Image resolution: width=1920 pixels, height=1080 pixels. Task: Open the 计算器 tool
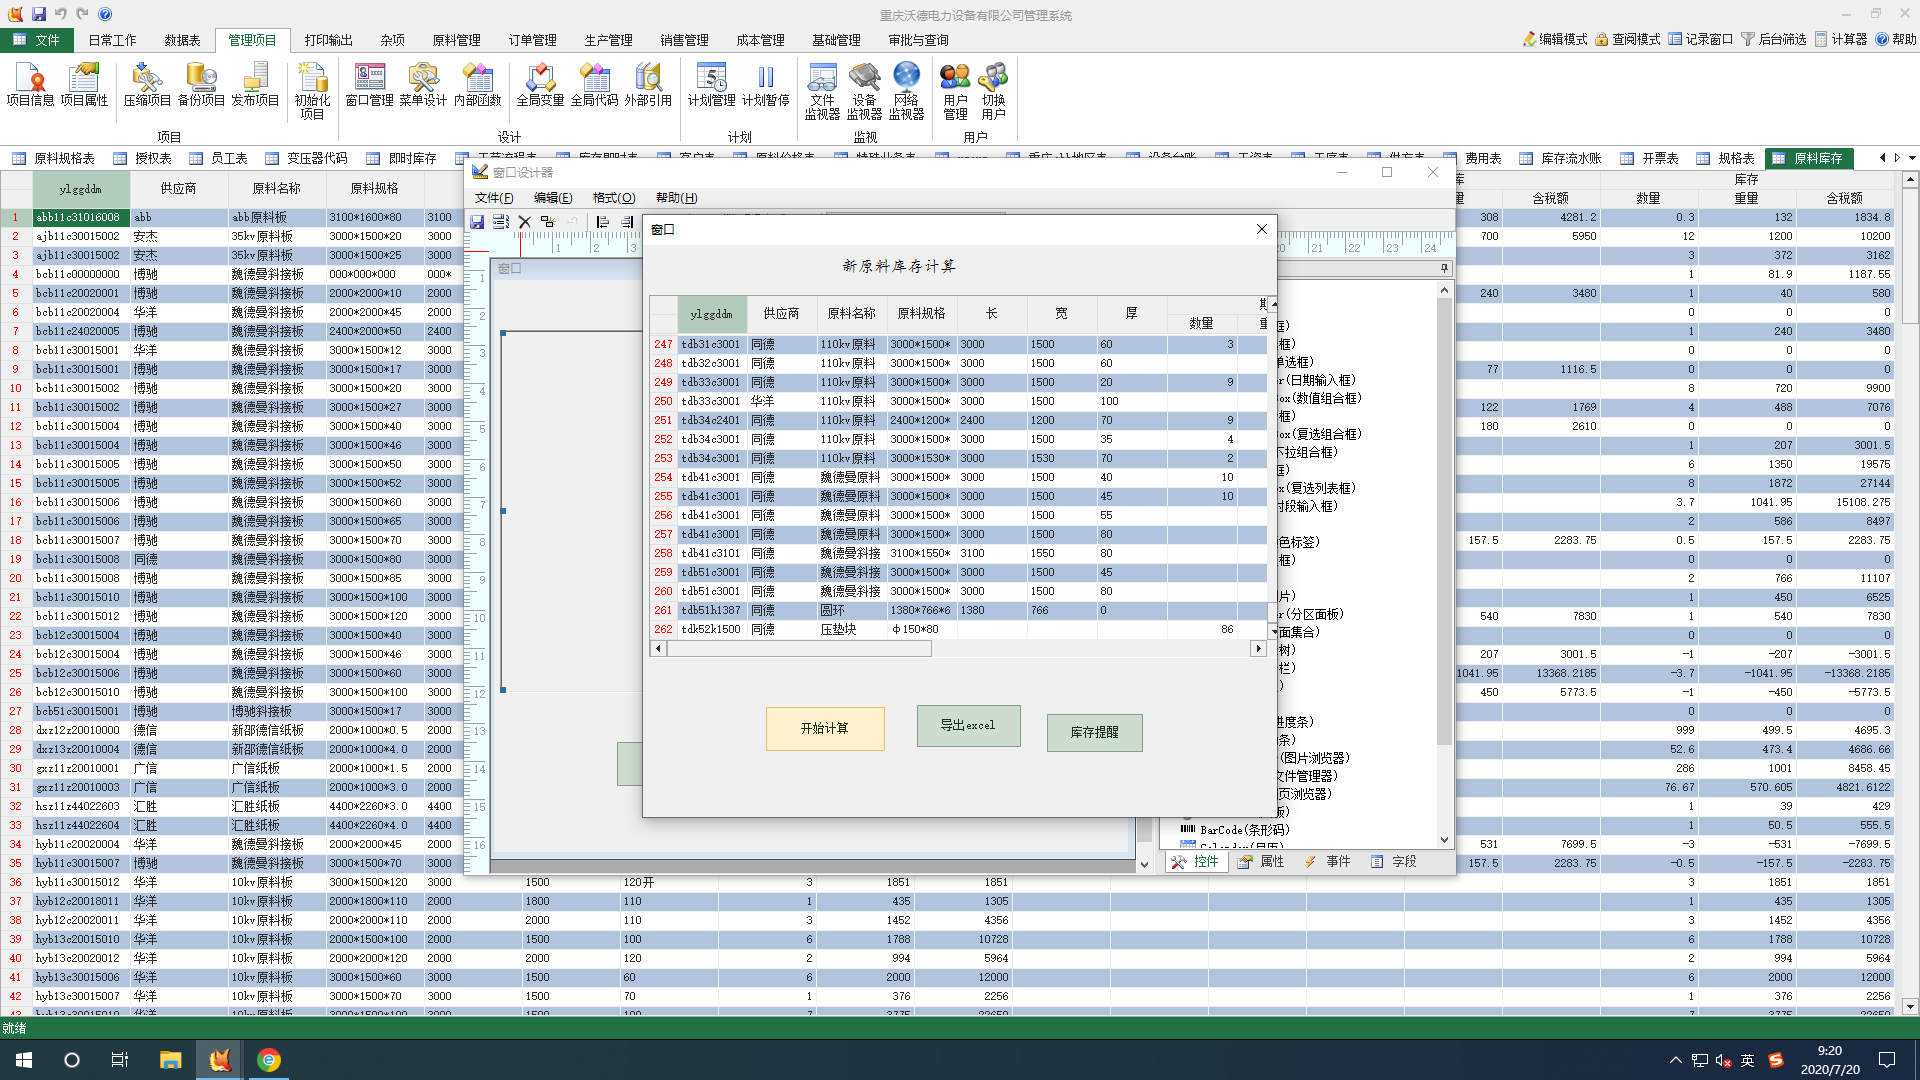tap(1841, 39)
